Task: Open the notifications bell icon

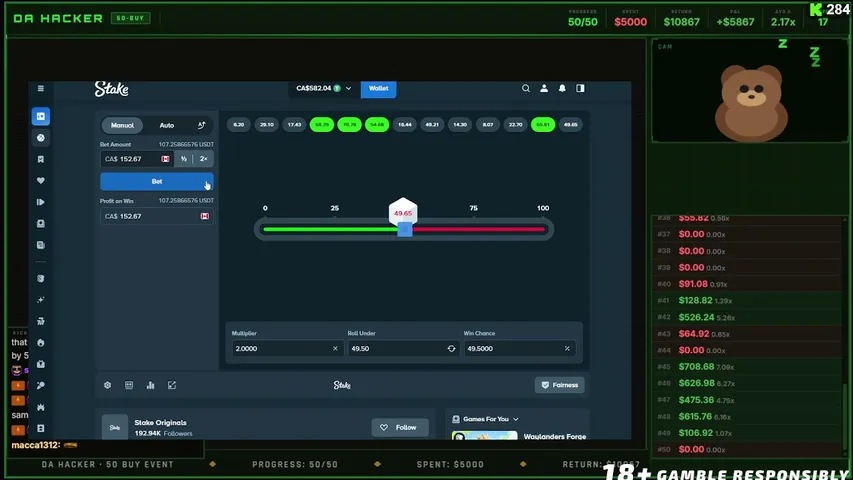Action: coord(562,88)
